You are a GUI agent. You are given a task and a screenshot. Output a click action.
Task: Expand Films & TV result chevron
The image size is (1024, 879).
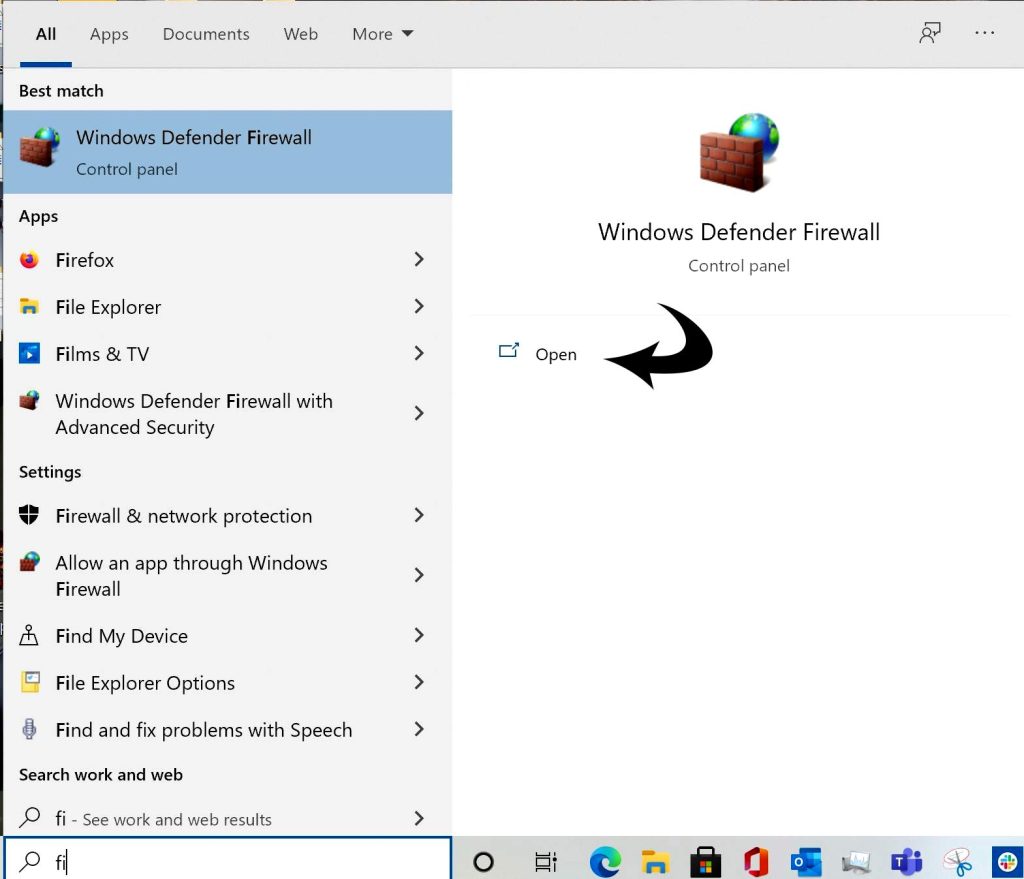click(x=419, y=353)
